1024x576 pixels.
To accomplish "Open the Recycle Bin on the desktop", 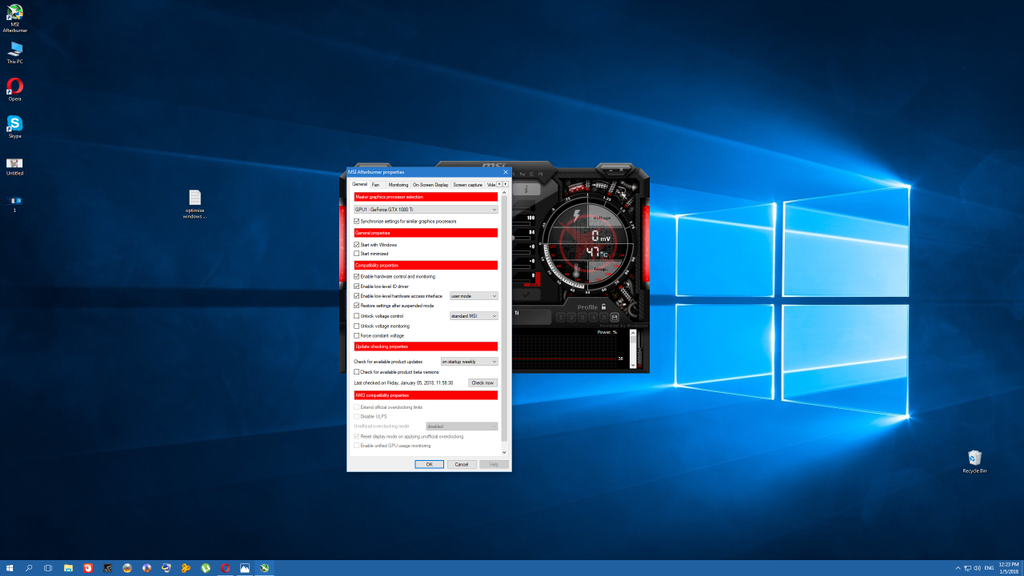I will click(x=974, y=459).
